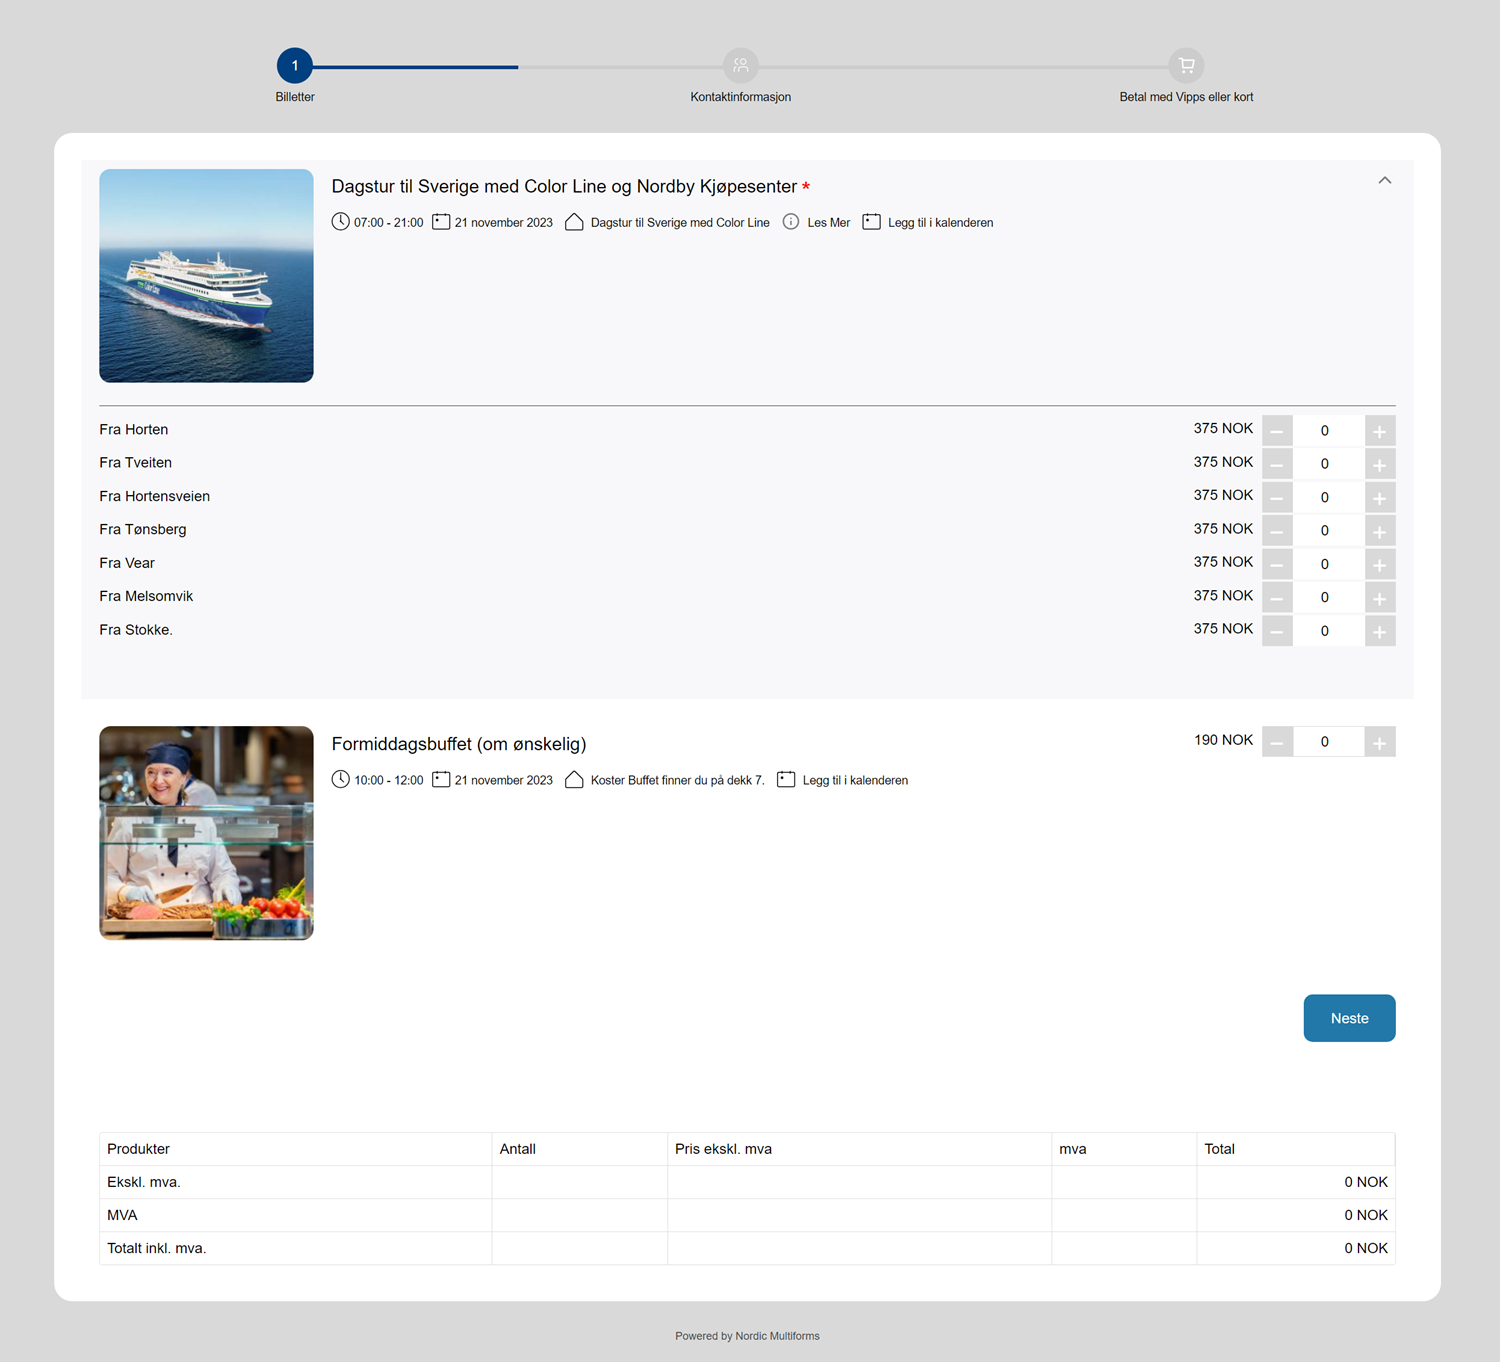1500x1363 pixels.
Task: Click the Totalt inkl. mva. row label
Action: [x=157, y=1248]
